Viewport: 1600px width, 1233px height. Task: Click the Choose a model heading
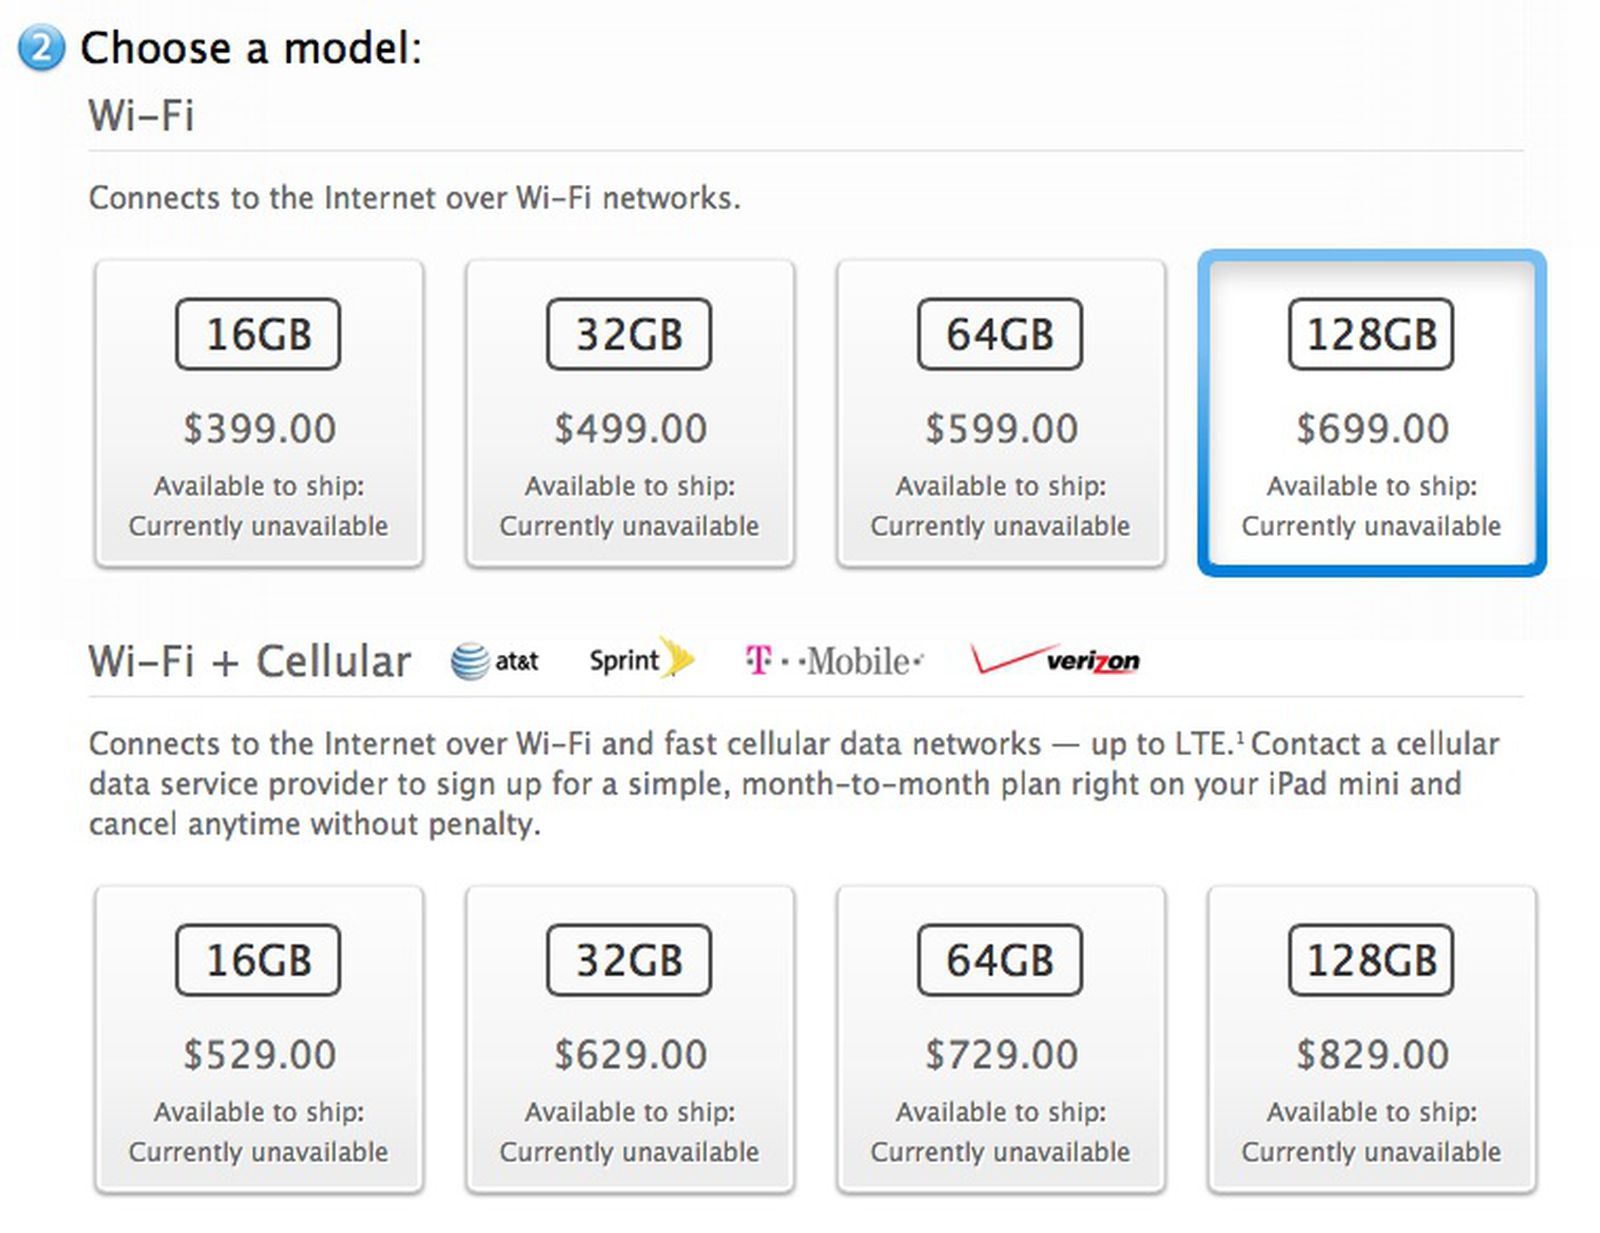coord(251,48)
